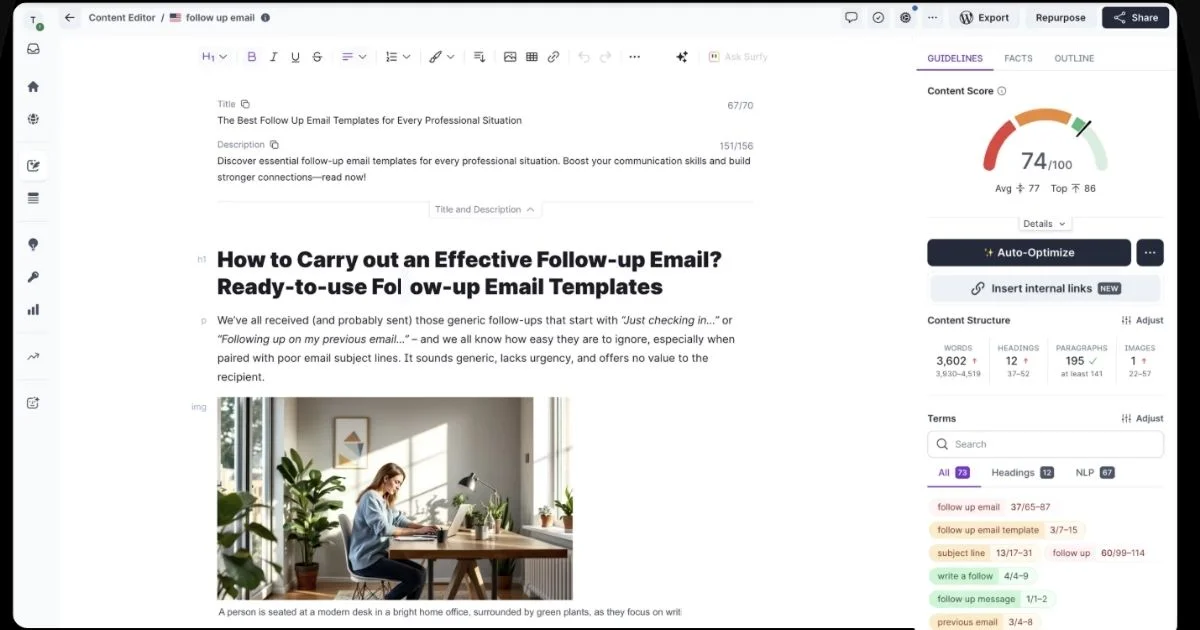
Task: Open the bar chart sidebar icon
Action: coord(33,309)
